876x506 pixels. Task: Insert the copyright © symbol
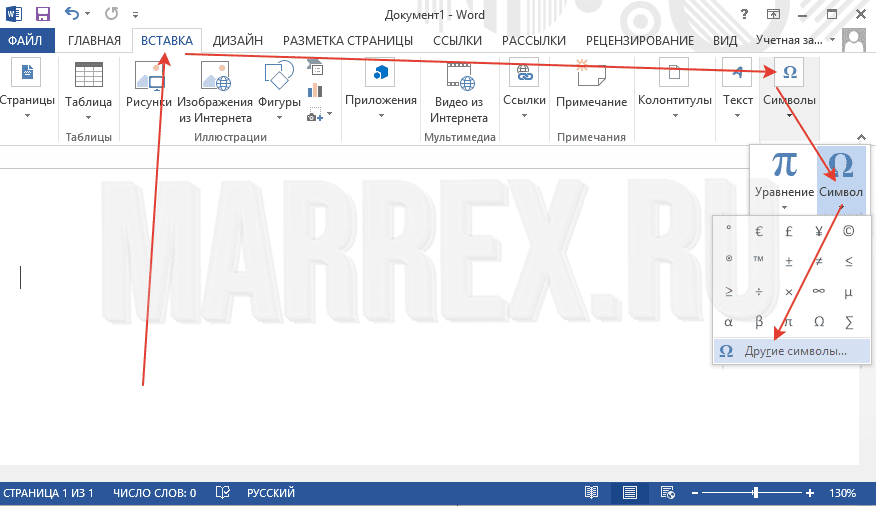pyautogui.click(x=849, y=231)
